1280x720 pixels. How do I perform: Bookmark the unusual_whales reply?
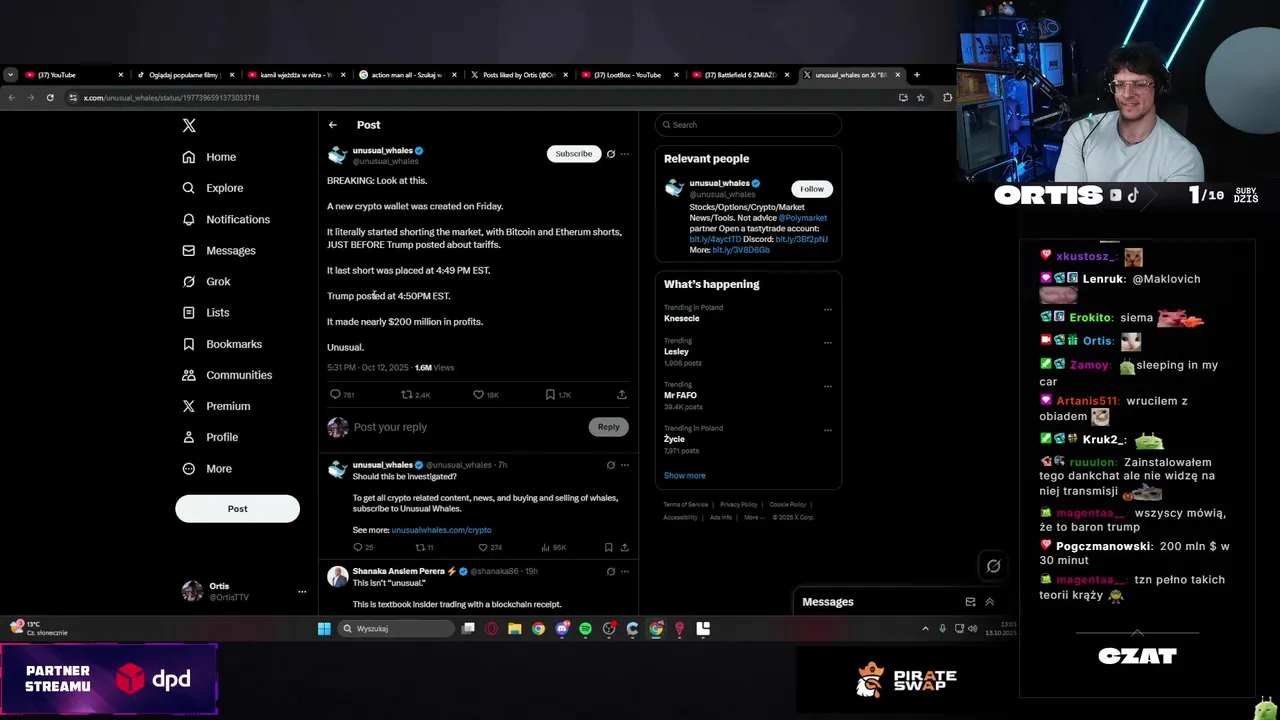click(x=608, y=548)
